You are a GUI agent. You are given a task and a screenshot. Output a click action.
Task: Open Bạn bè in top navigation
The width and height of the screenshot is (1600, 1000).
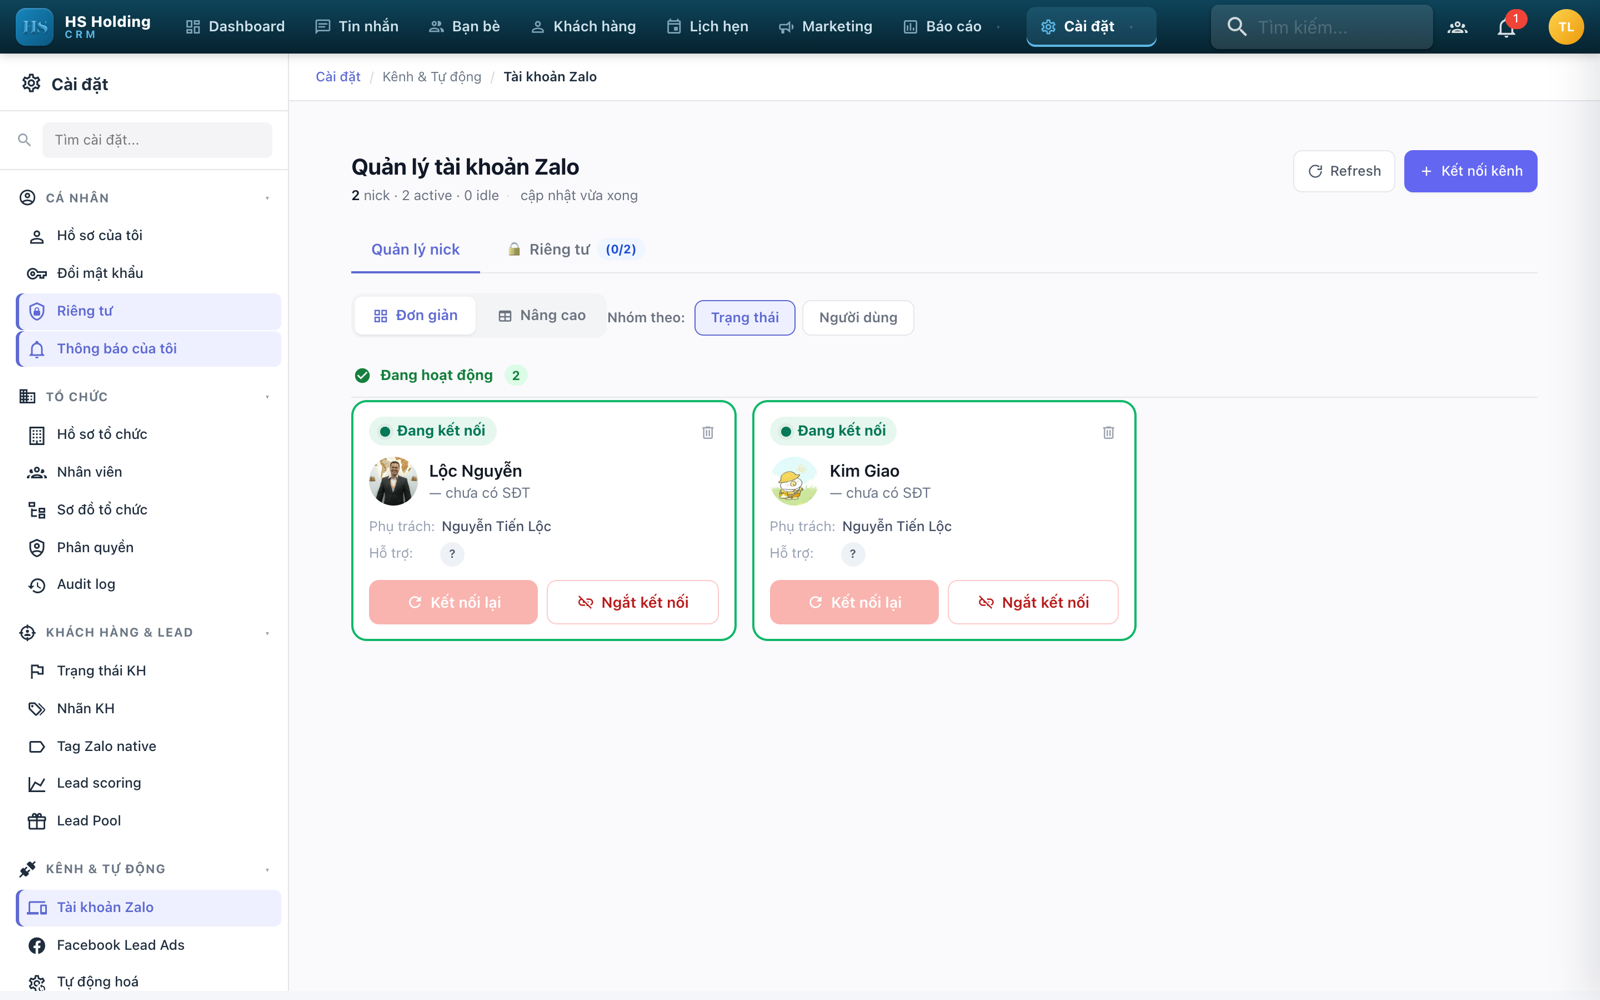[464, 27]
